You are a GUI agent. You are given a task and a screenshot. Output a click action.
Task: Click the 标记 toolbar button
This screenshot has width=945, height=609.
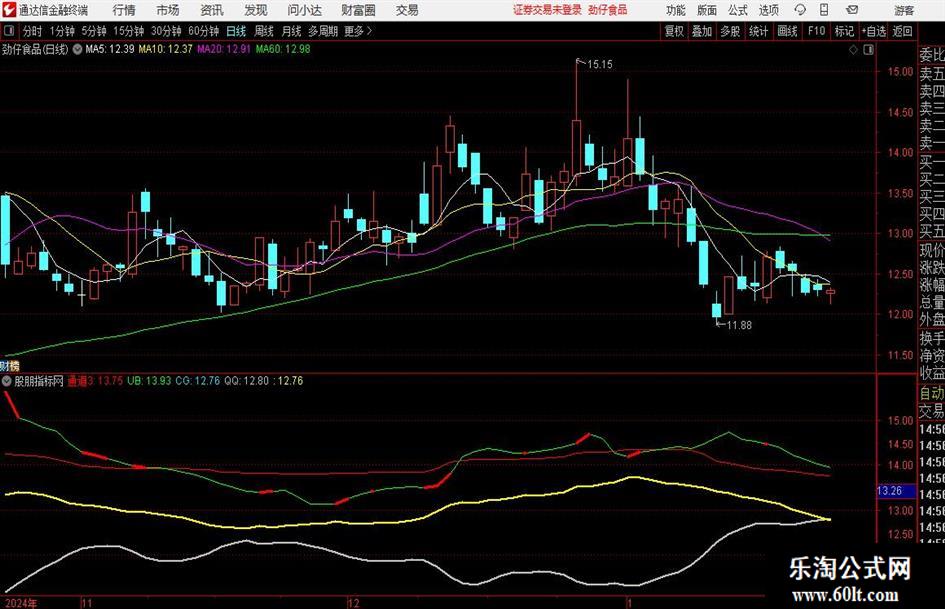click(x=844, y=31)
